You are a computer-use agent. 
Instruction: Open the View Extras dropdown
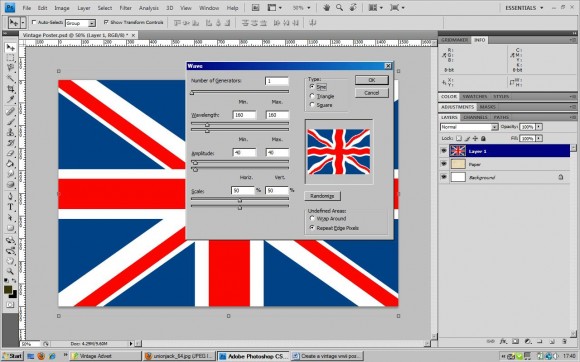[274, 8]
